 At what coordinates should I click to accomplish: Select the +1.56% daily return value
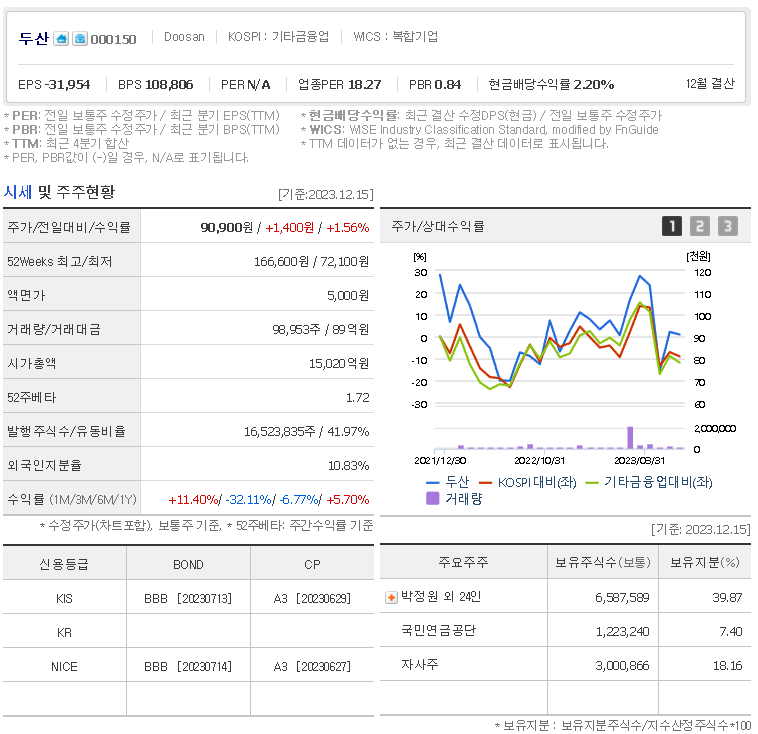click(x=348, y=227)
